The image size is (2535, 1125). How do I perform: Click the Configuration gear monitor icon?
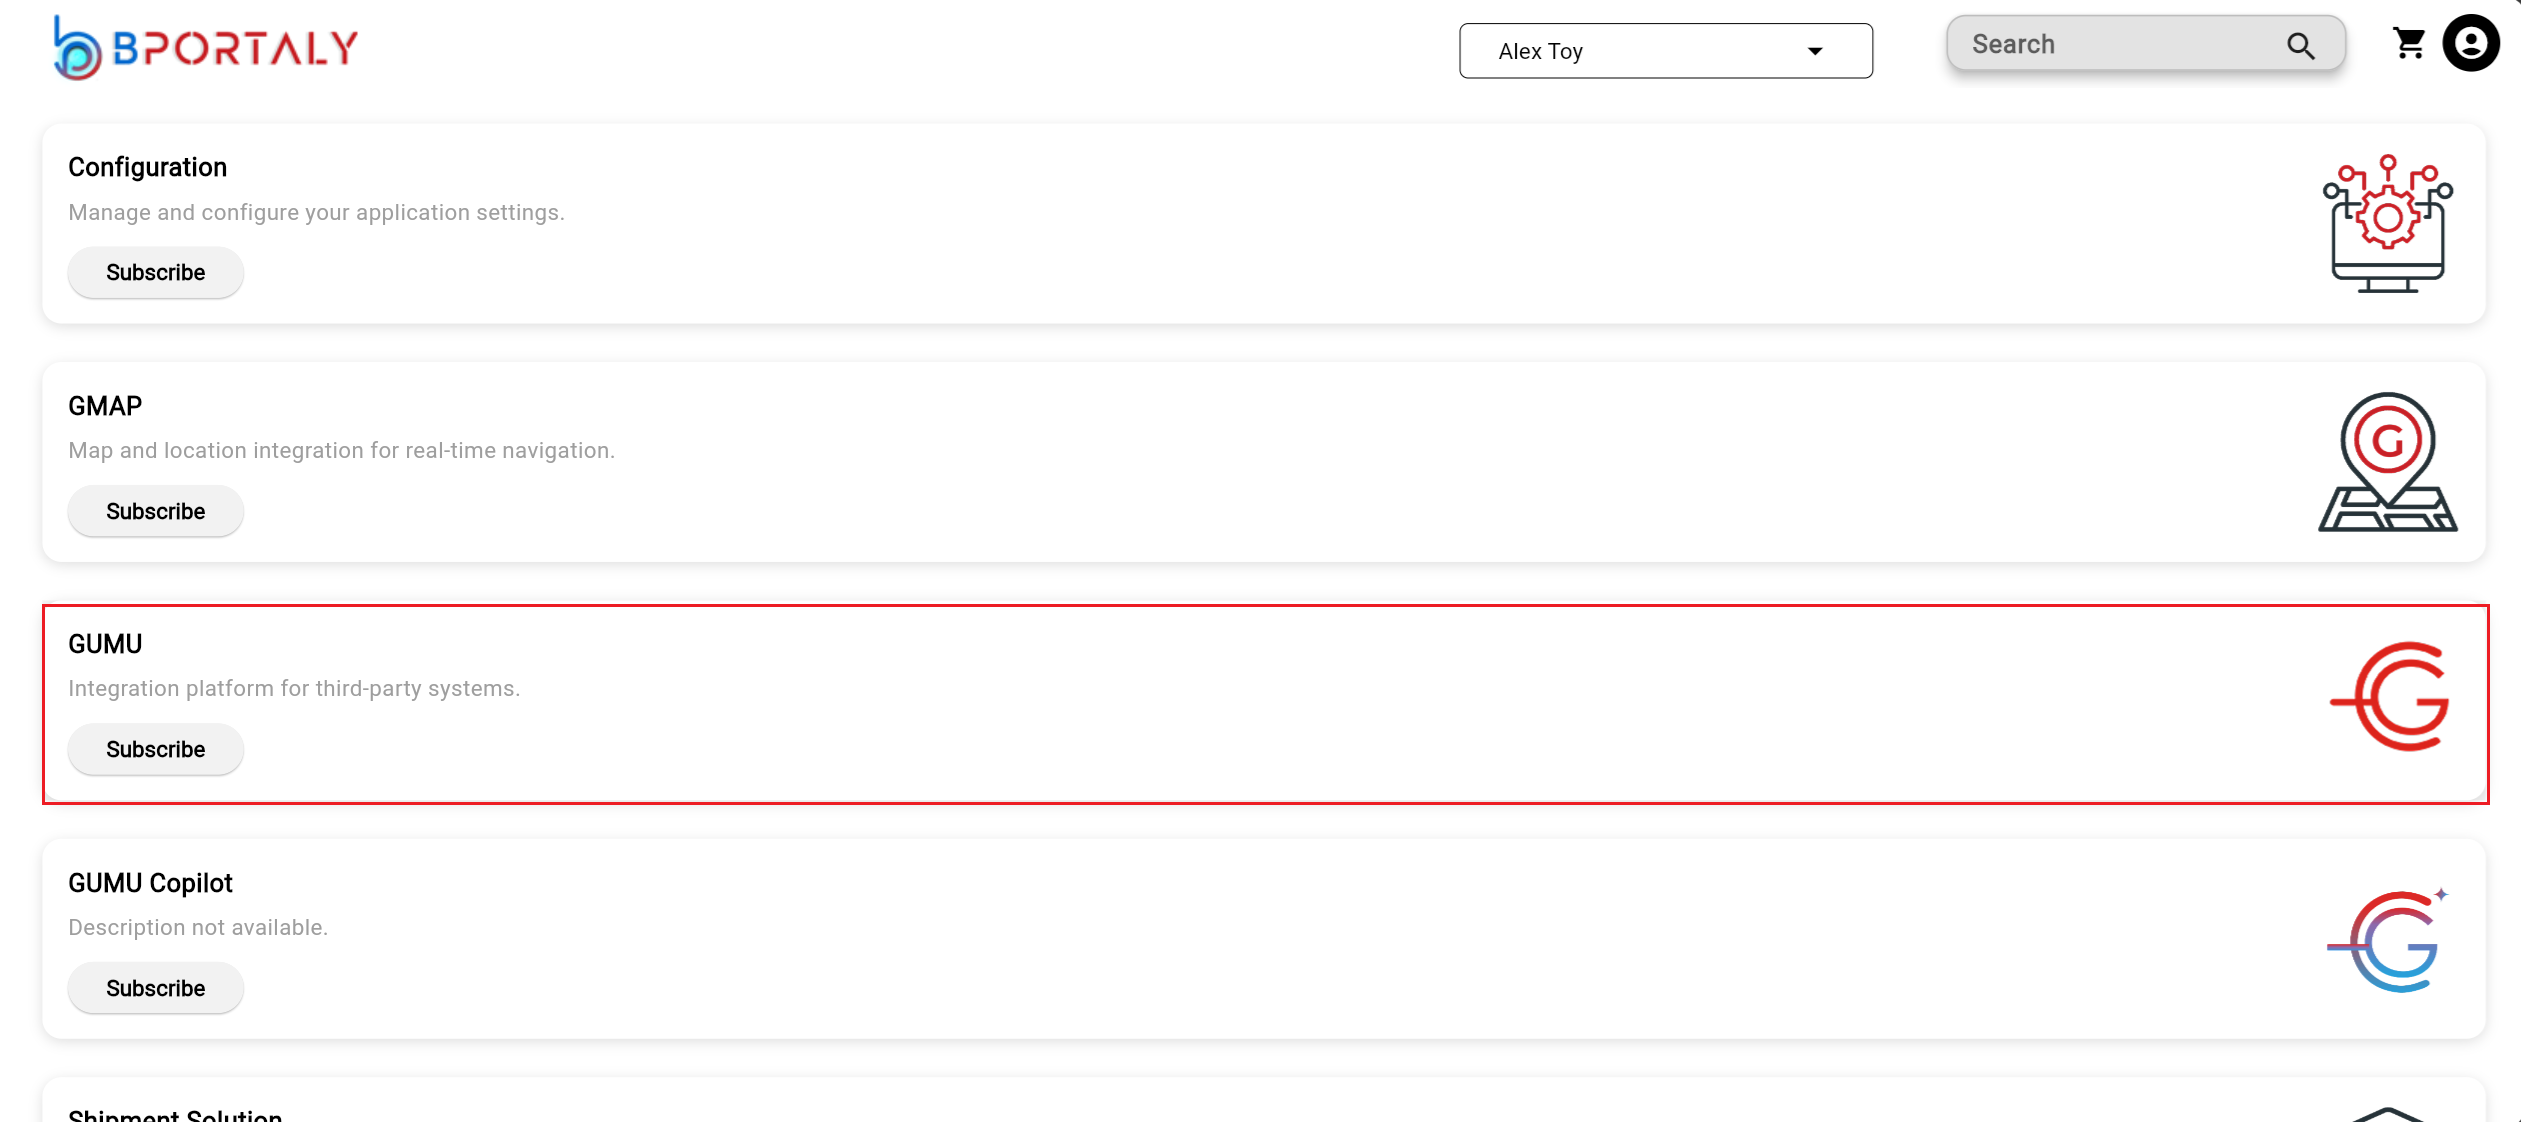pos(2387,223)
